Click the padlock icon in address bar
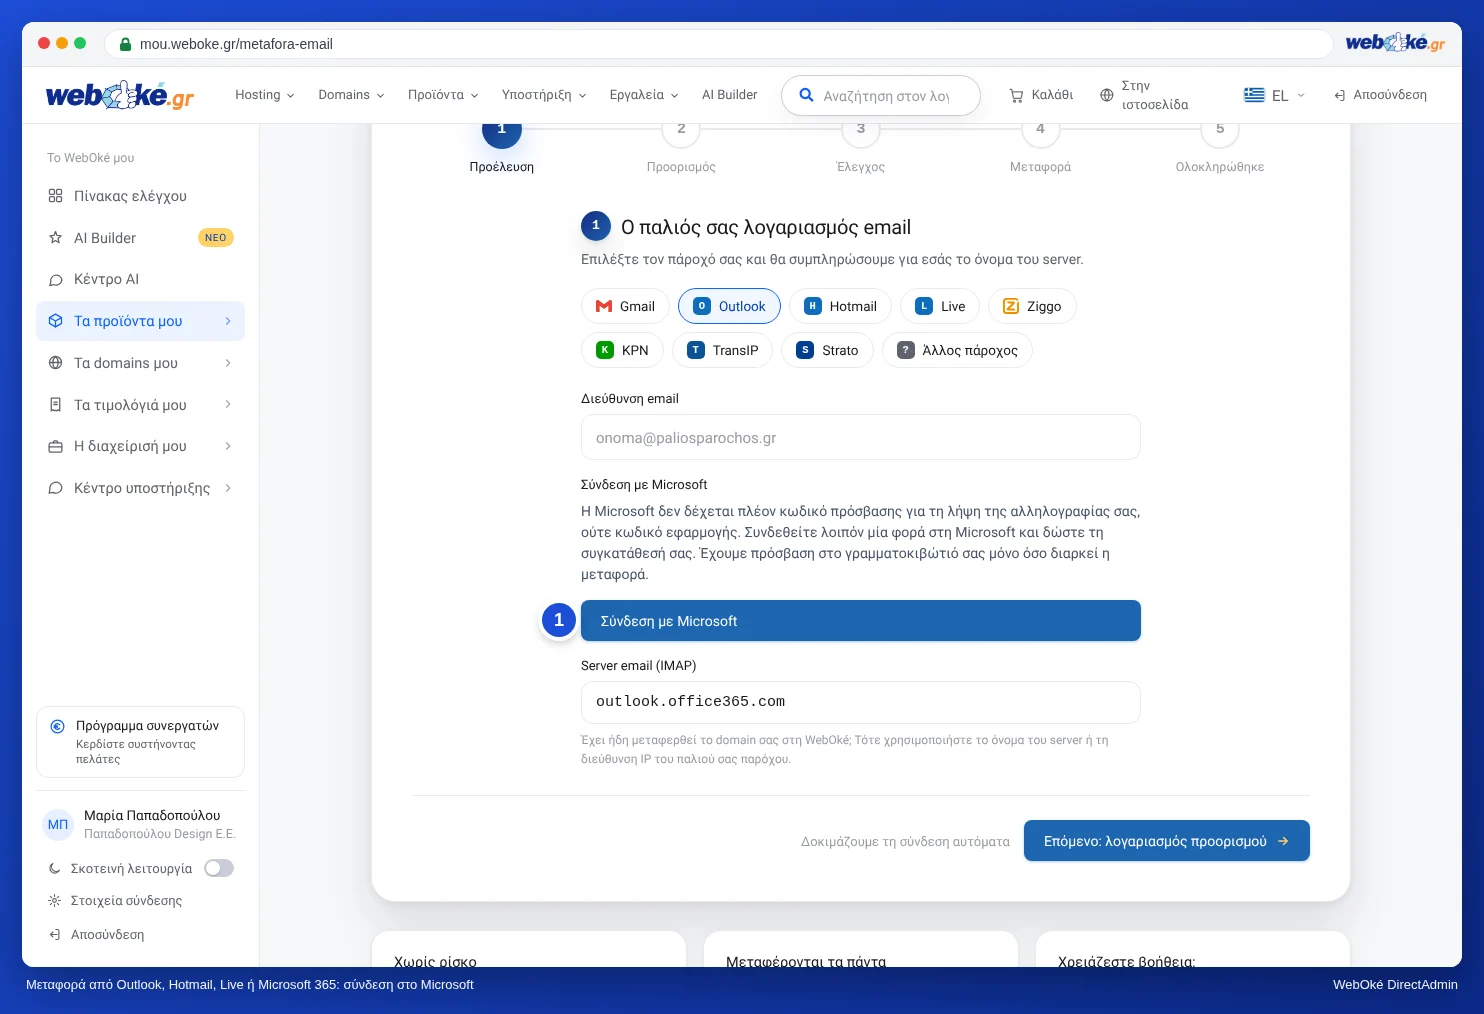1484x1014 pixels. click(126, 44)
